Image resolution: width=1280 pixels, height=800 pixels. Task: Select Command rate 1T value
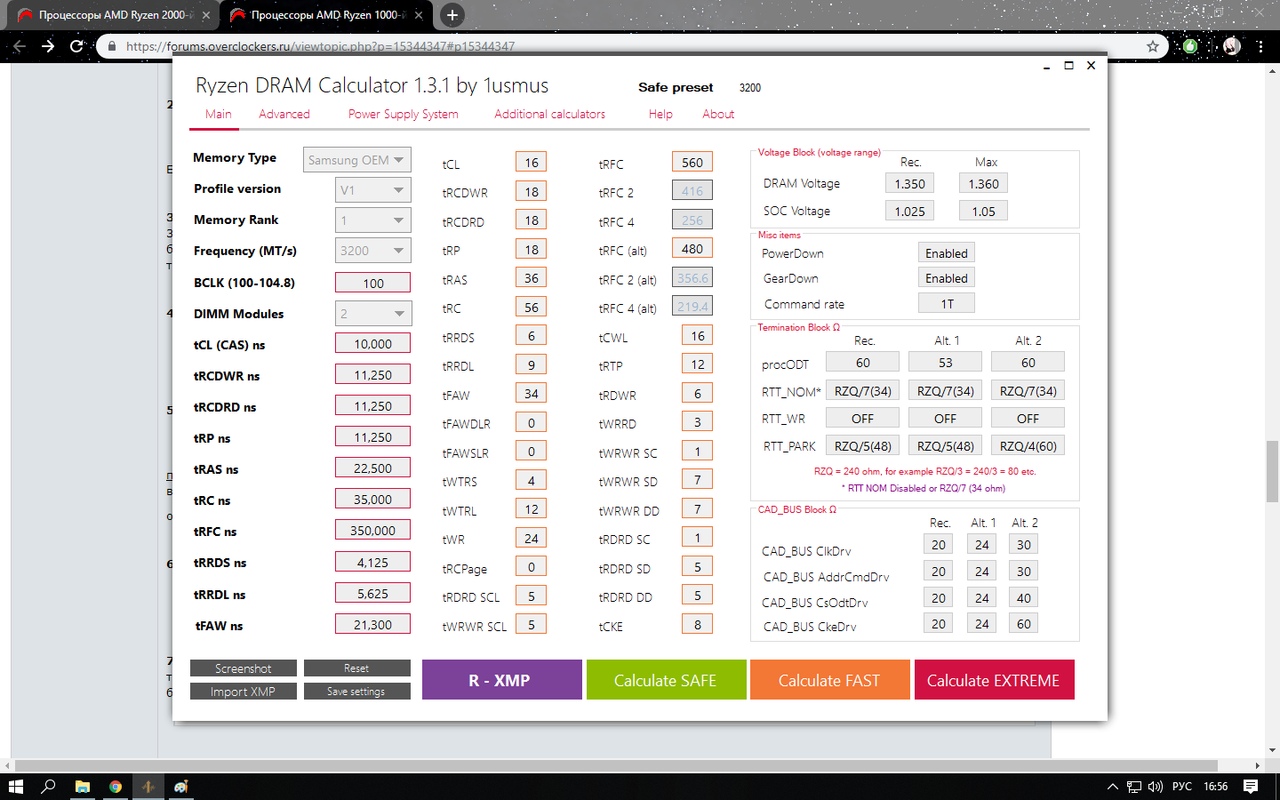tap(946, 303)
